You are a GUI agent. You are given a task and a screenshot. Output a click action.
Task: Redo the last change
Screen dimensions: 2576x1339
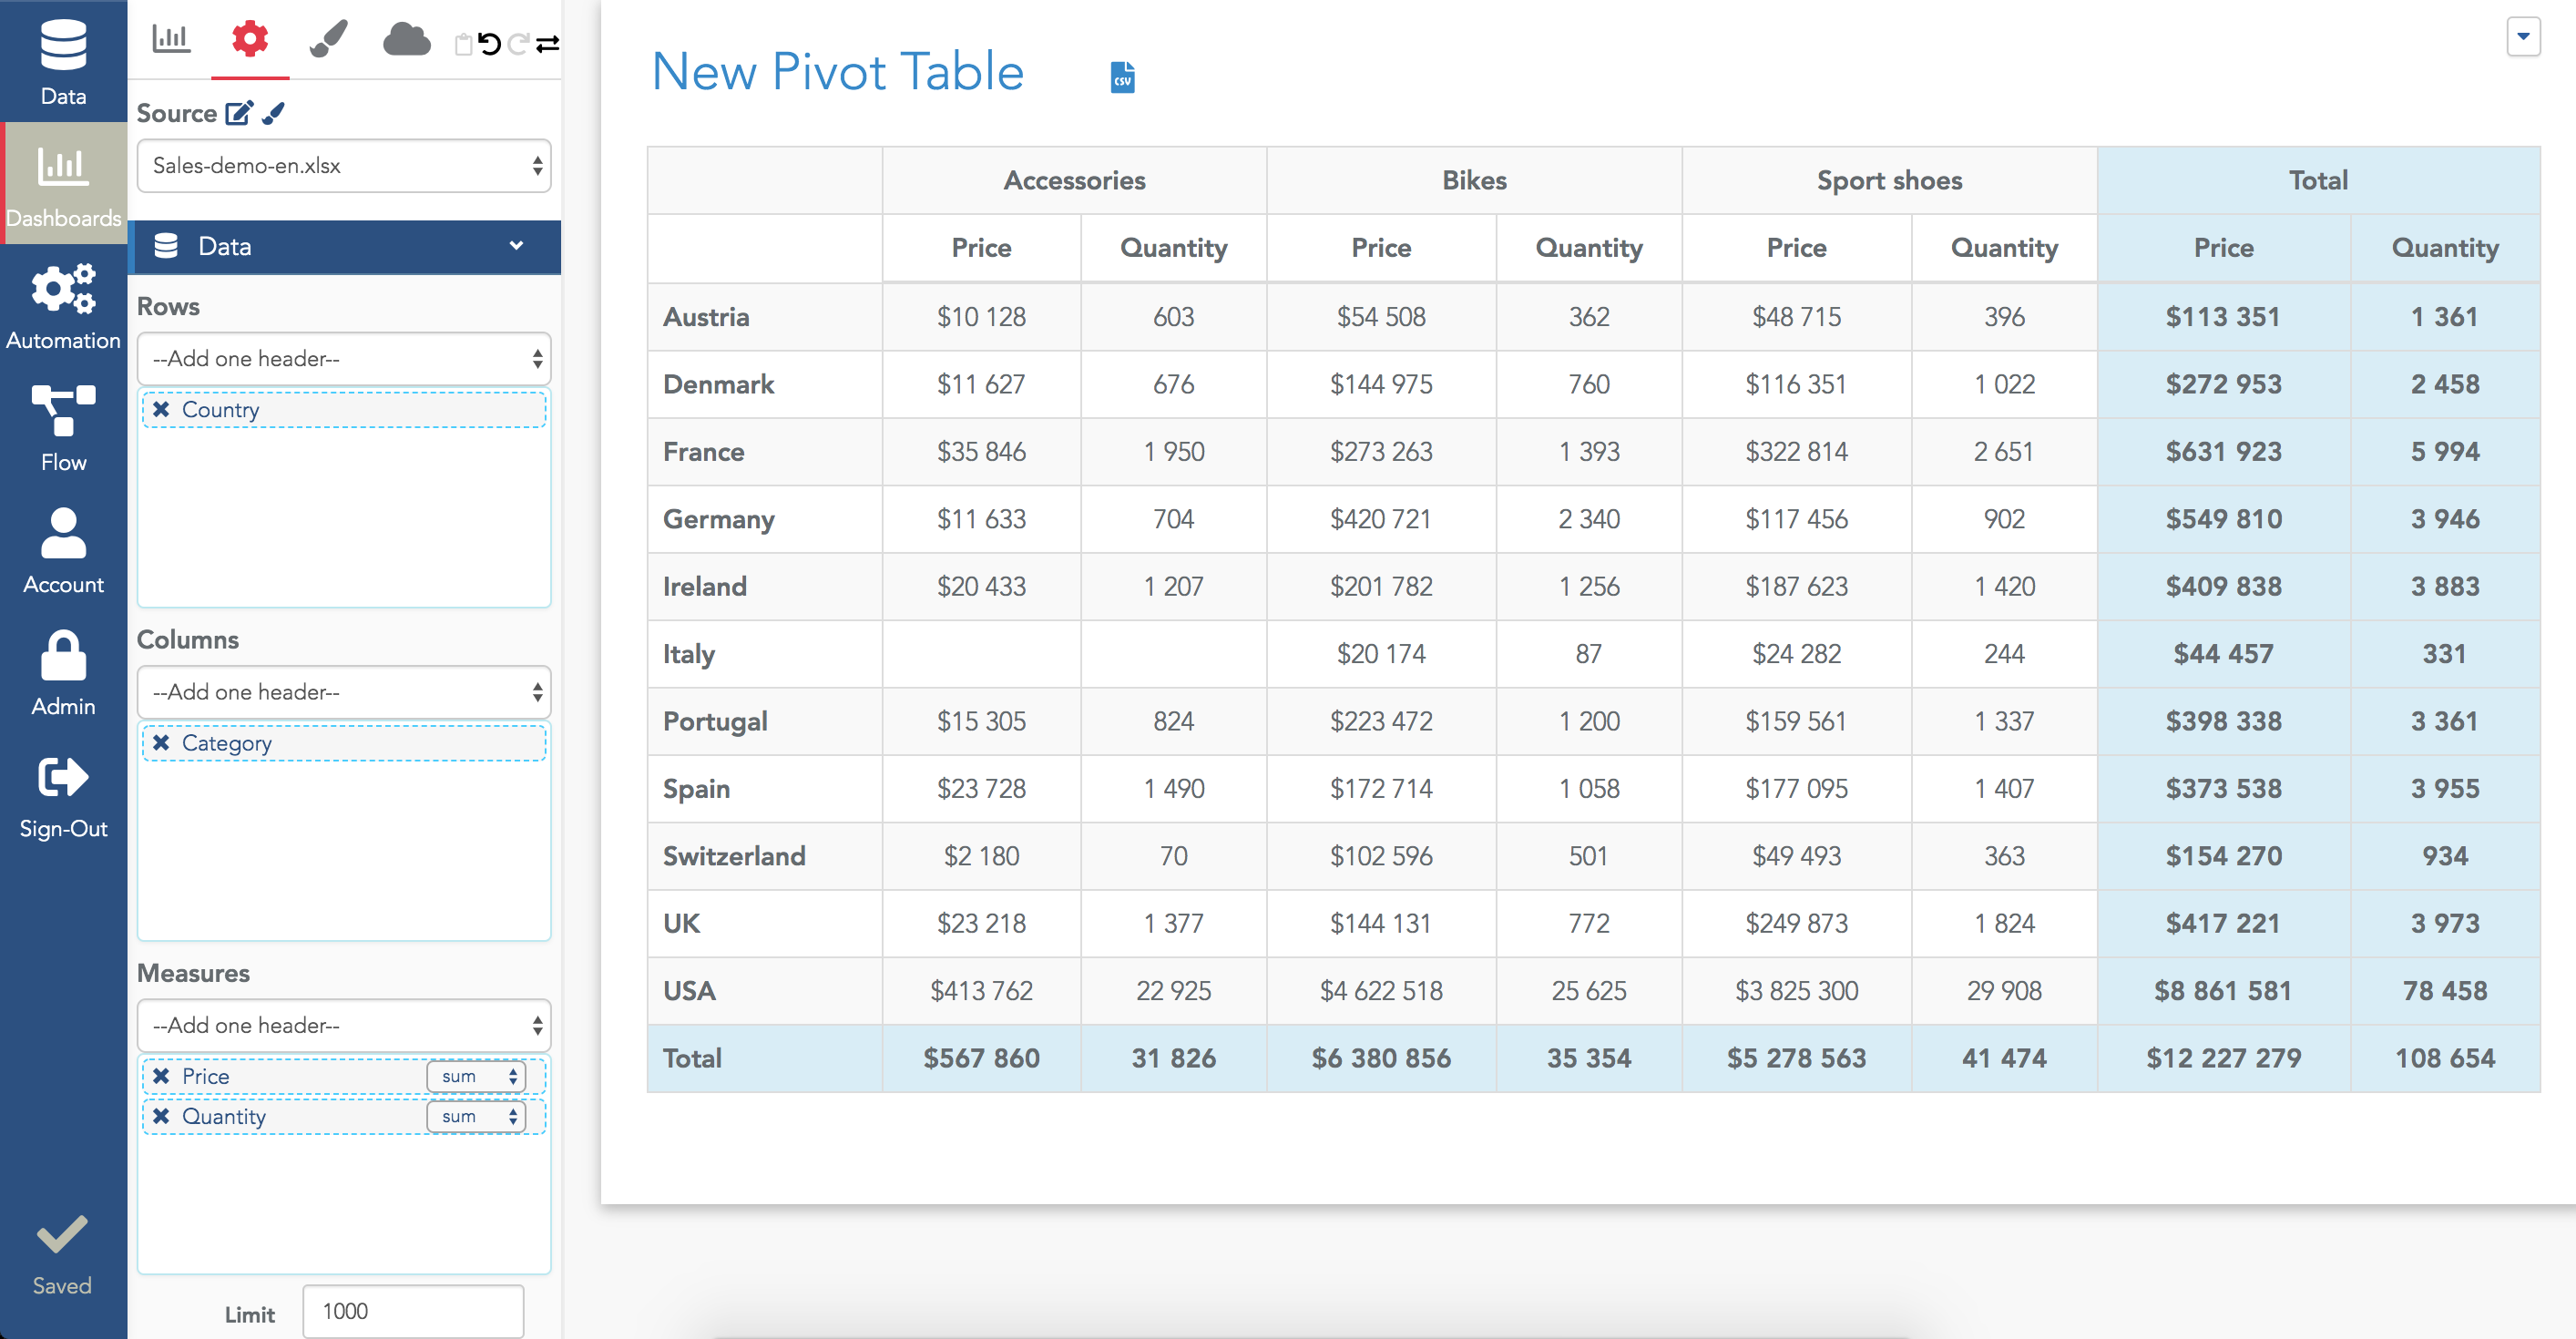[518, 44]
